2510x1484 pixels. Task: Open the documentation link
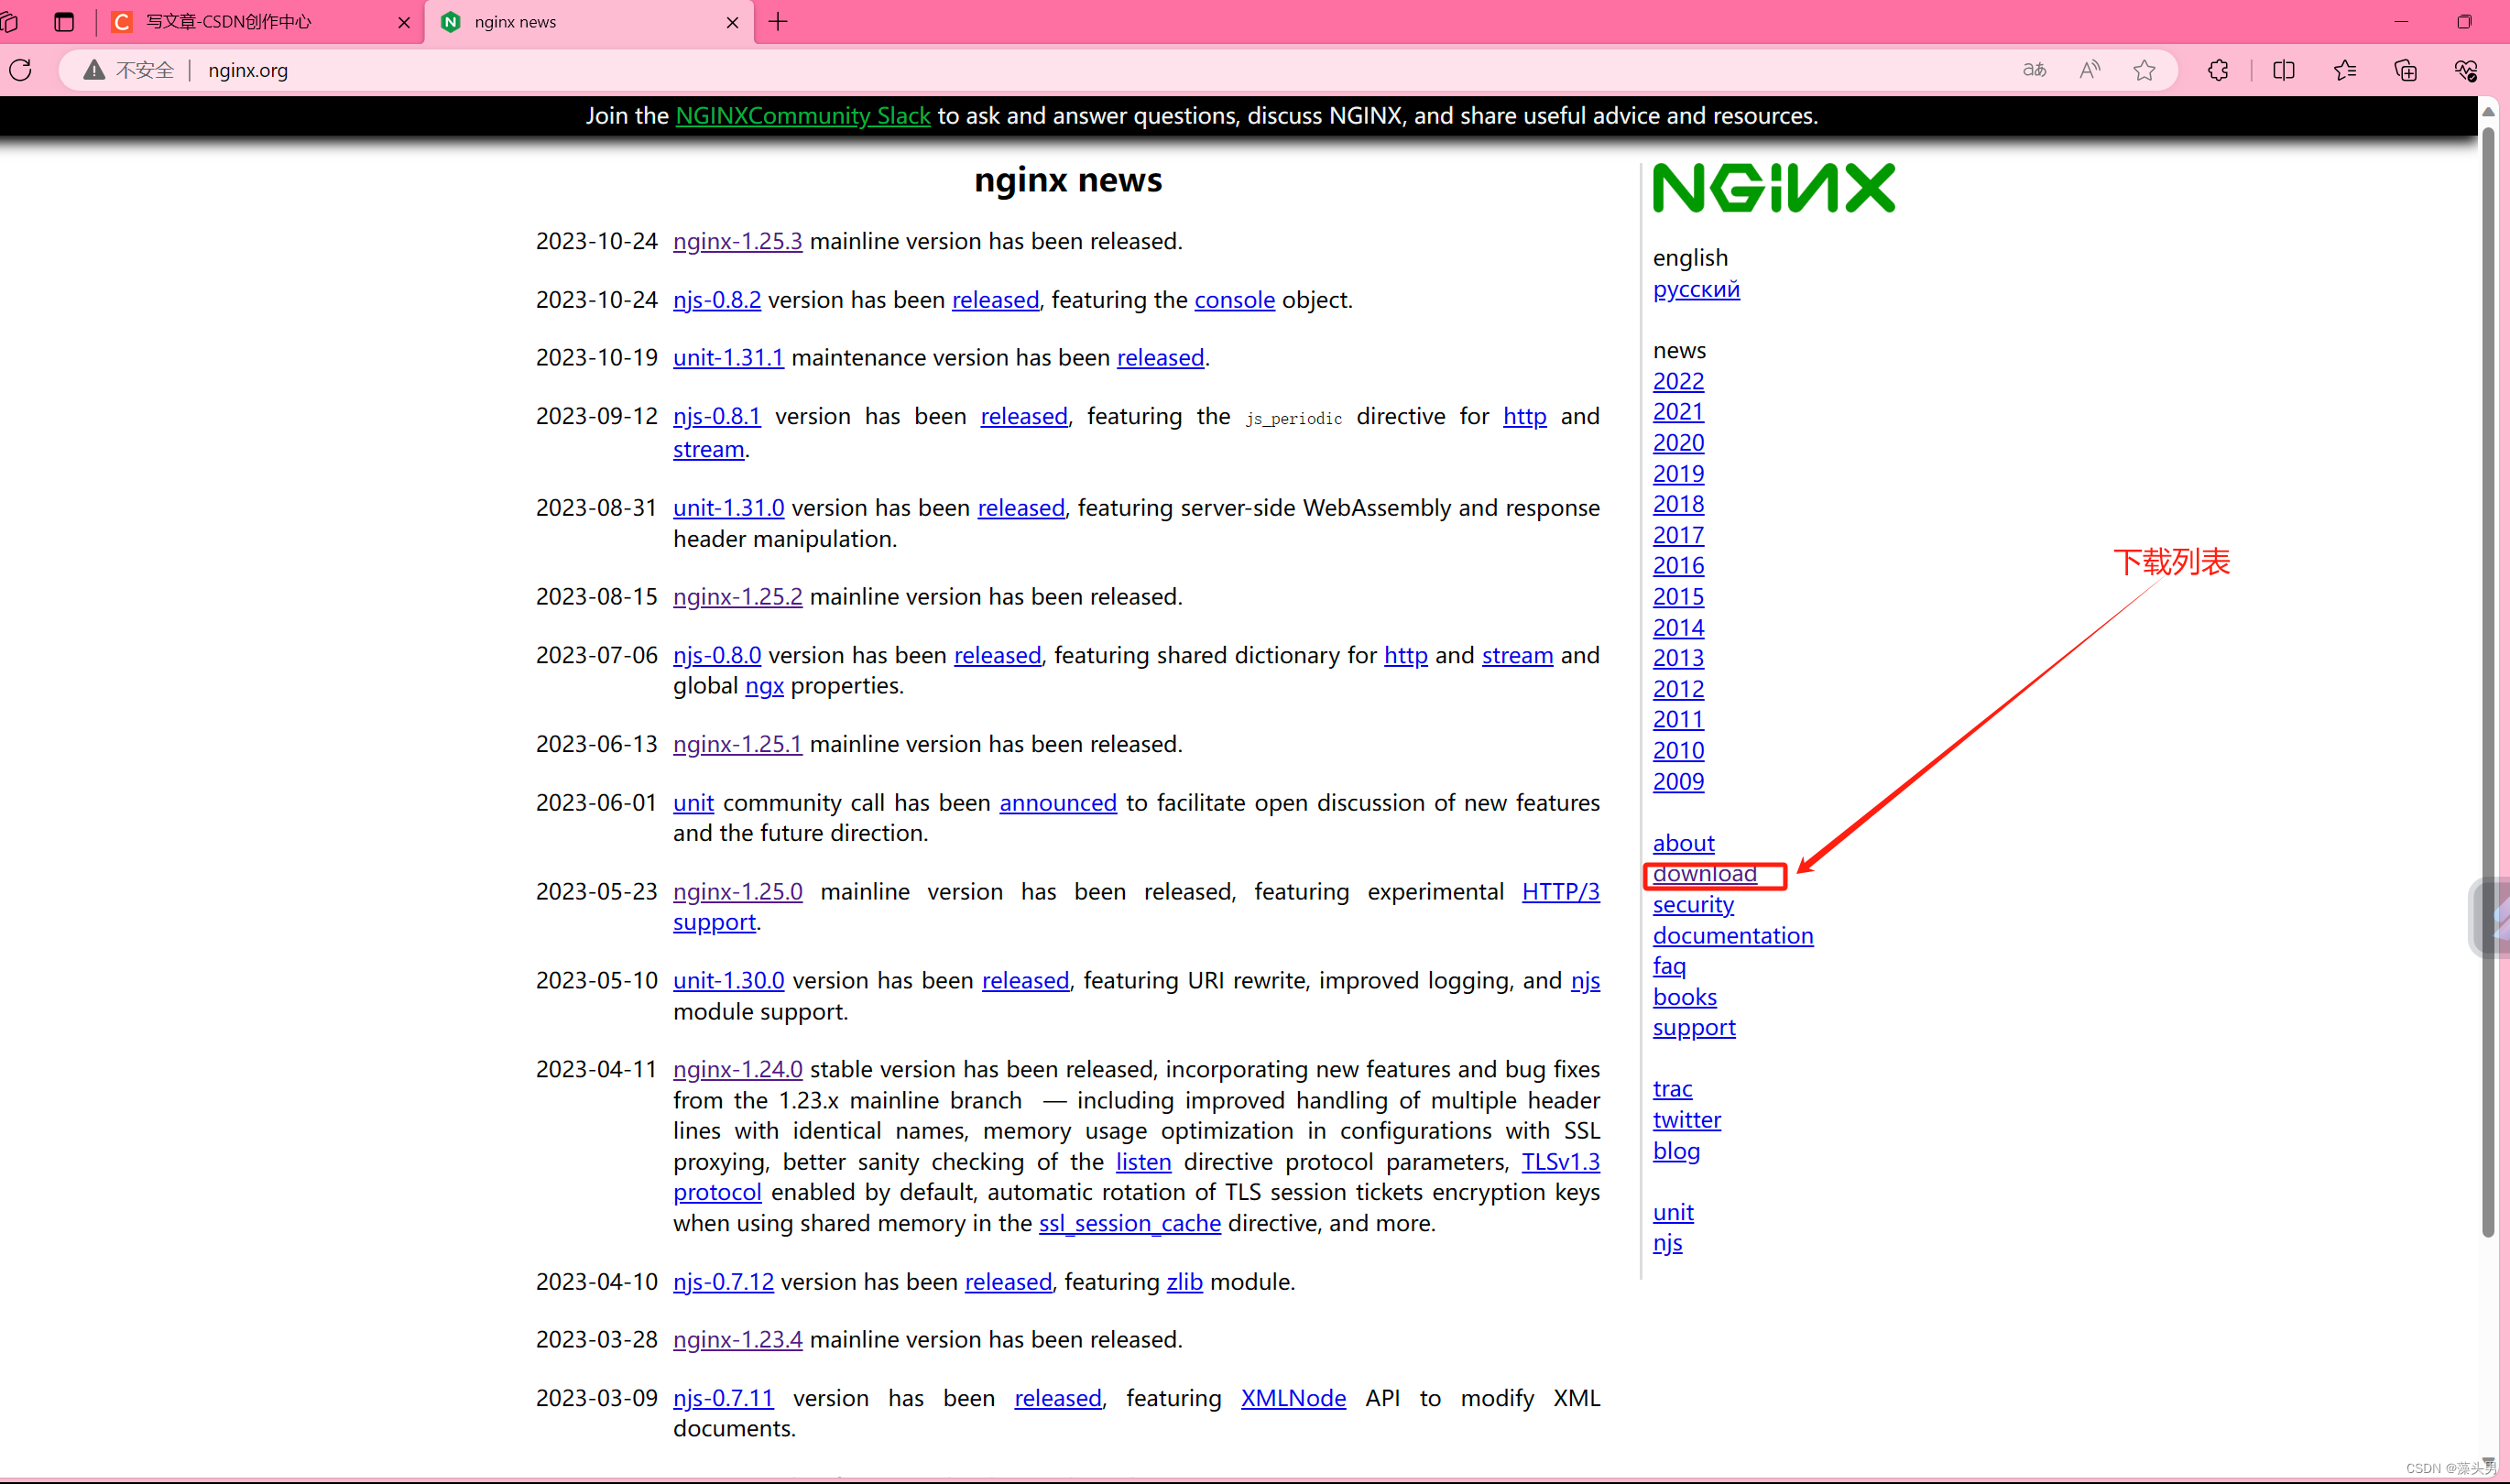pos(1733,936)
